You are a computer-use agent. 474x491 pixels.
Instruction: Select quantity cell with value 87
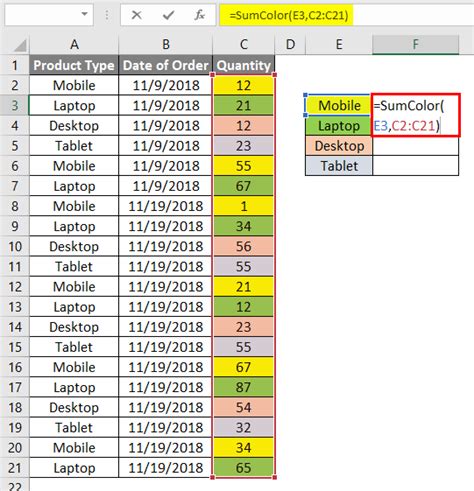244,387
